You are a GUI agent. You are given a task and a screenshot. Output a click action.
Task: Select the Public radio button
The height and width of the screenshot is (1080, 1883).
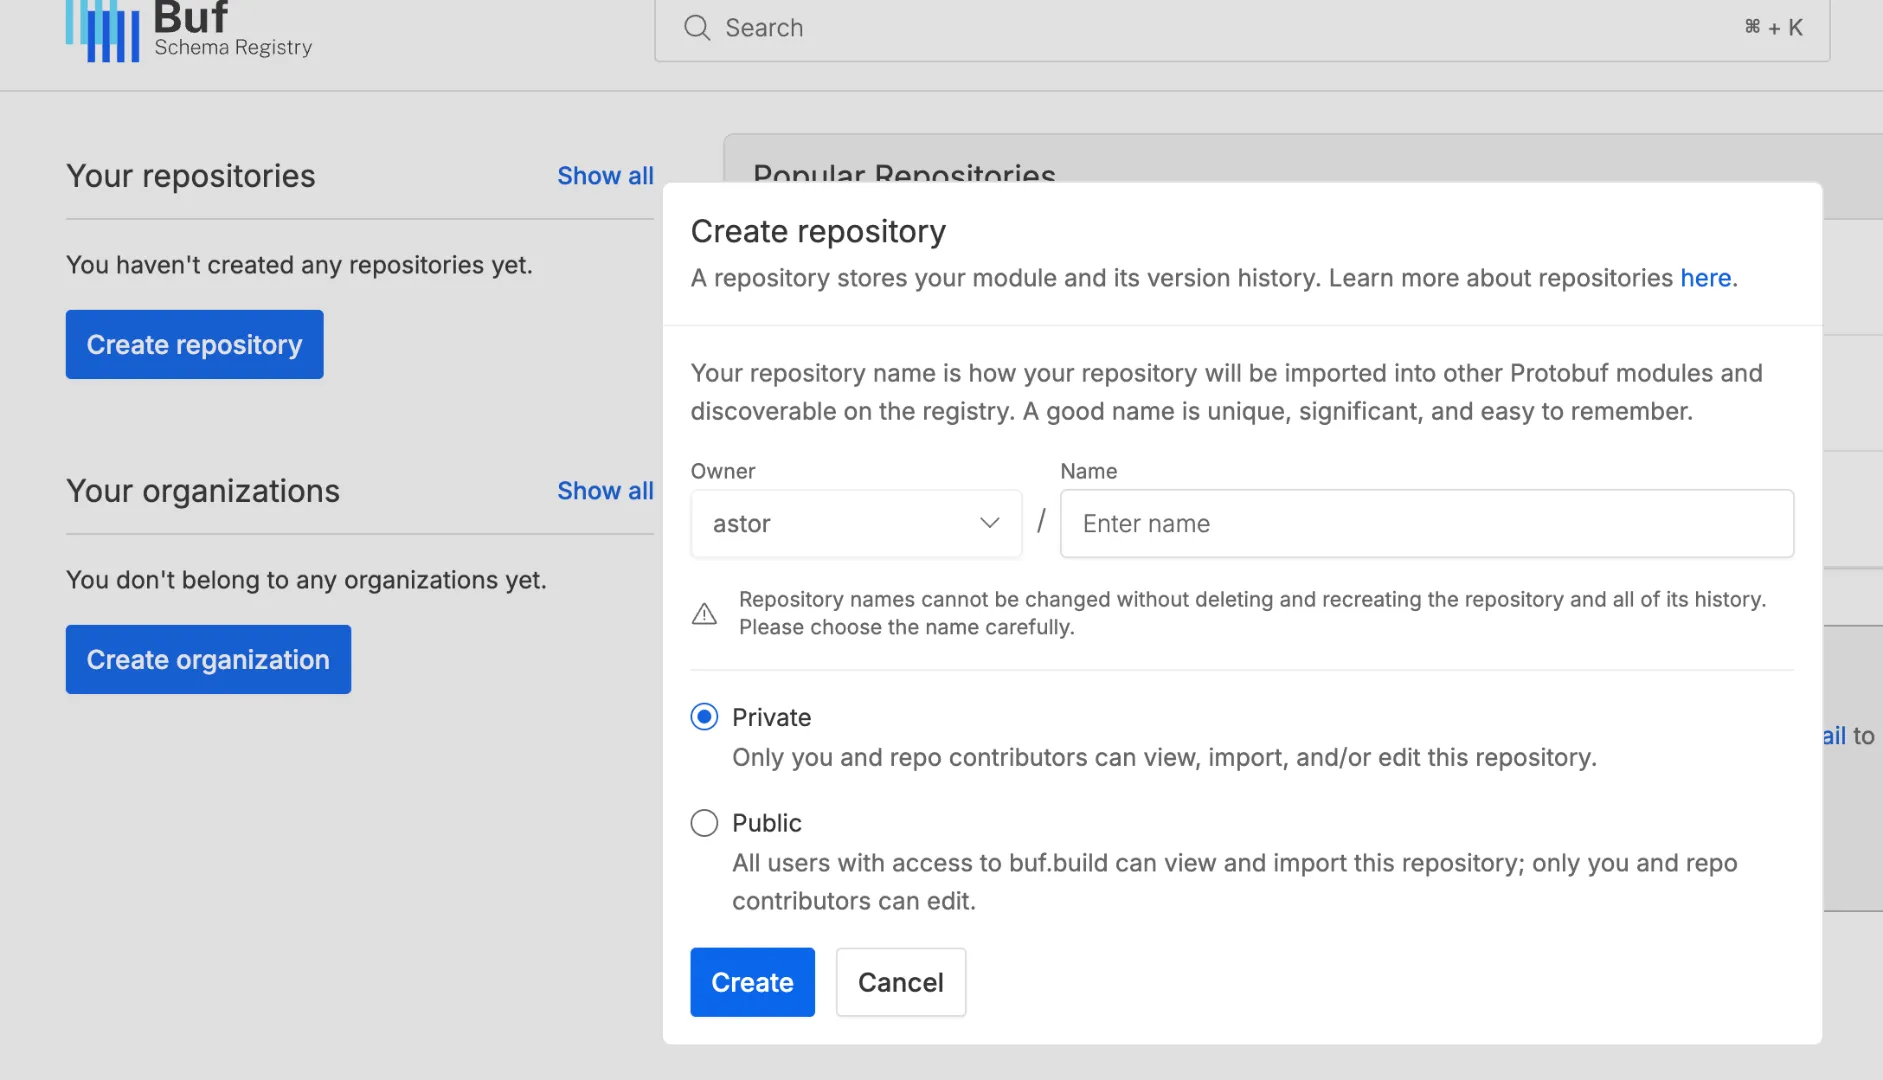tap(704, 823)
